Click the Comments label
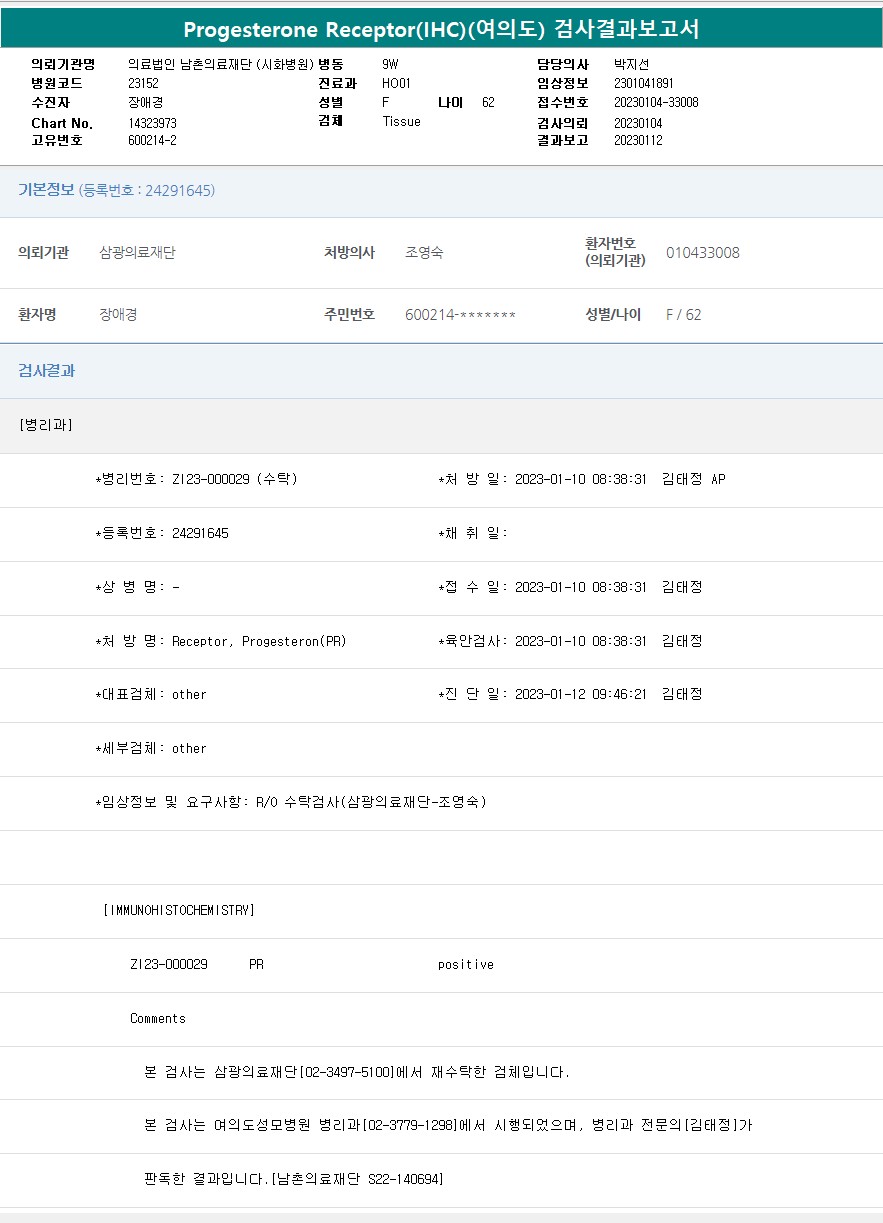 coord(158,1019)
